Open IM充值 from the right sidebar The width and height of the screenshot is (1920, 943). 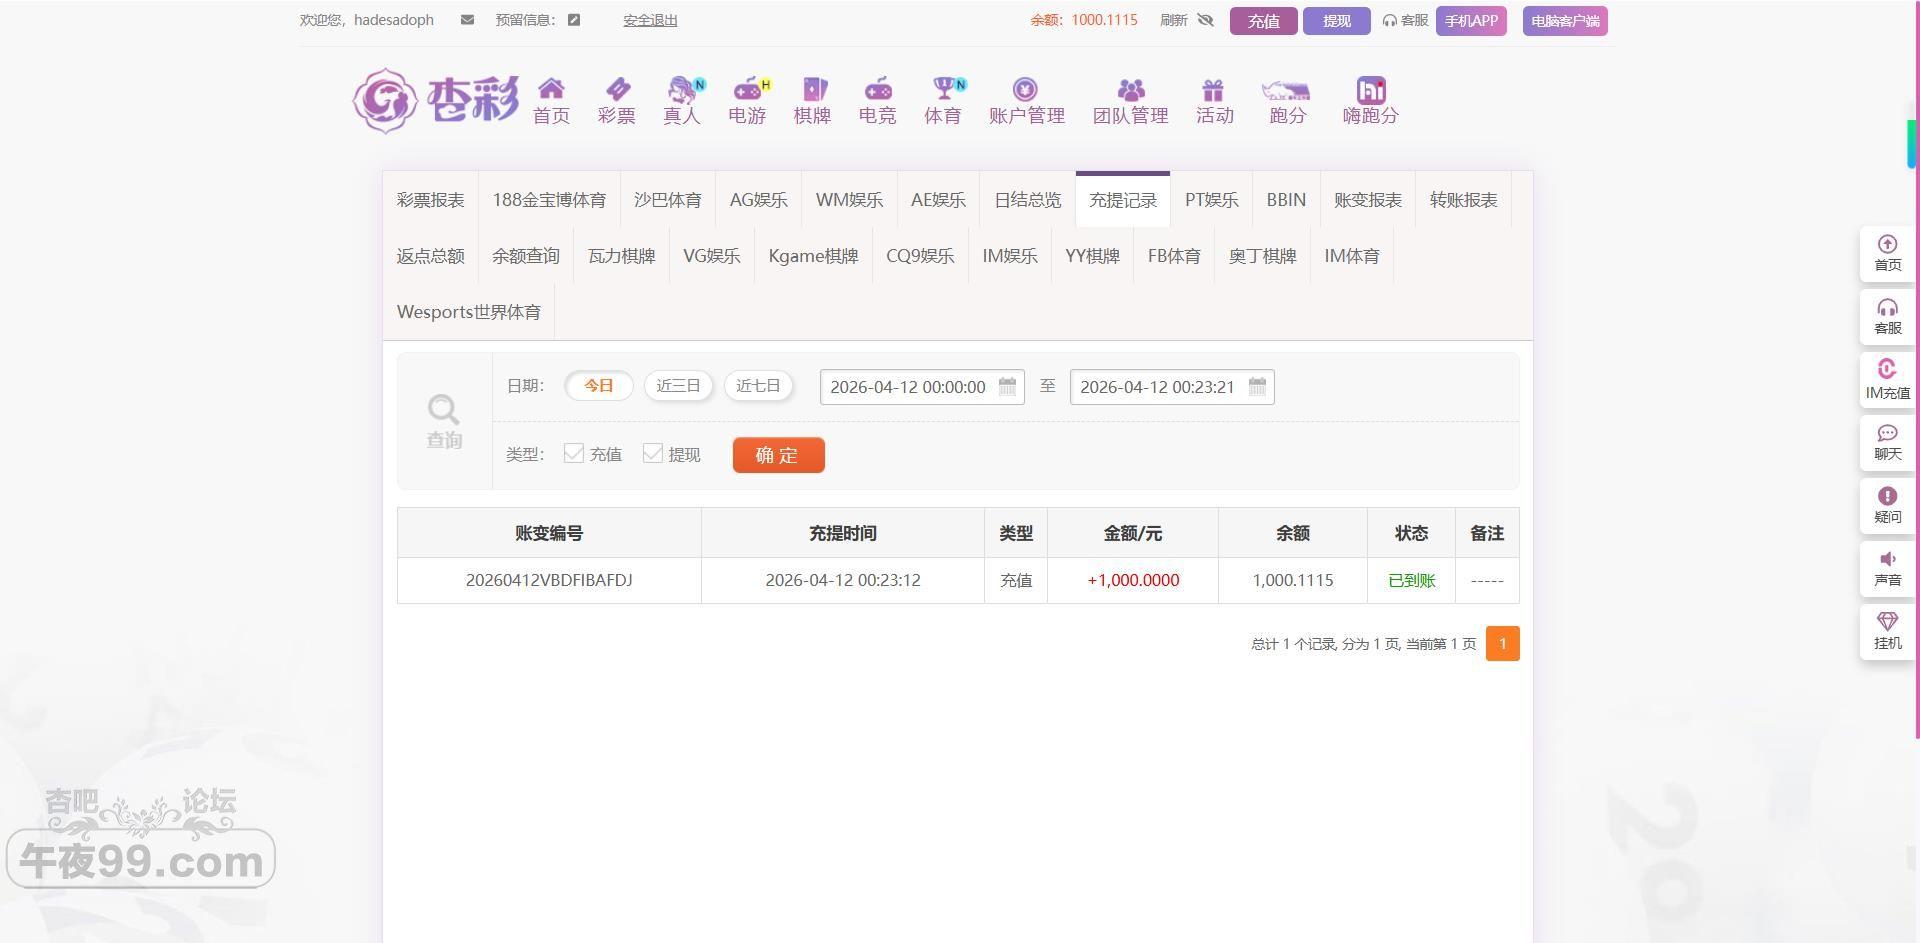(x=1887, y=370)
